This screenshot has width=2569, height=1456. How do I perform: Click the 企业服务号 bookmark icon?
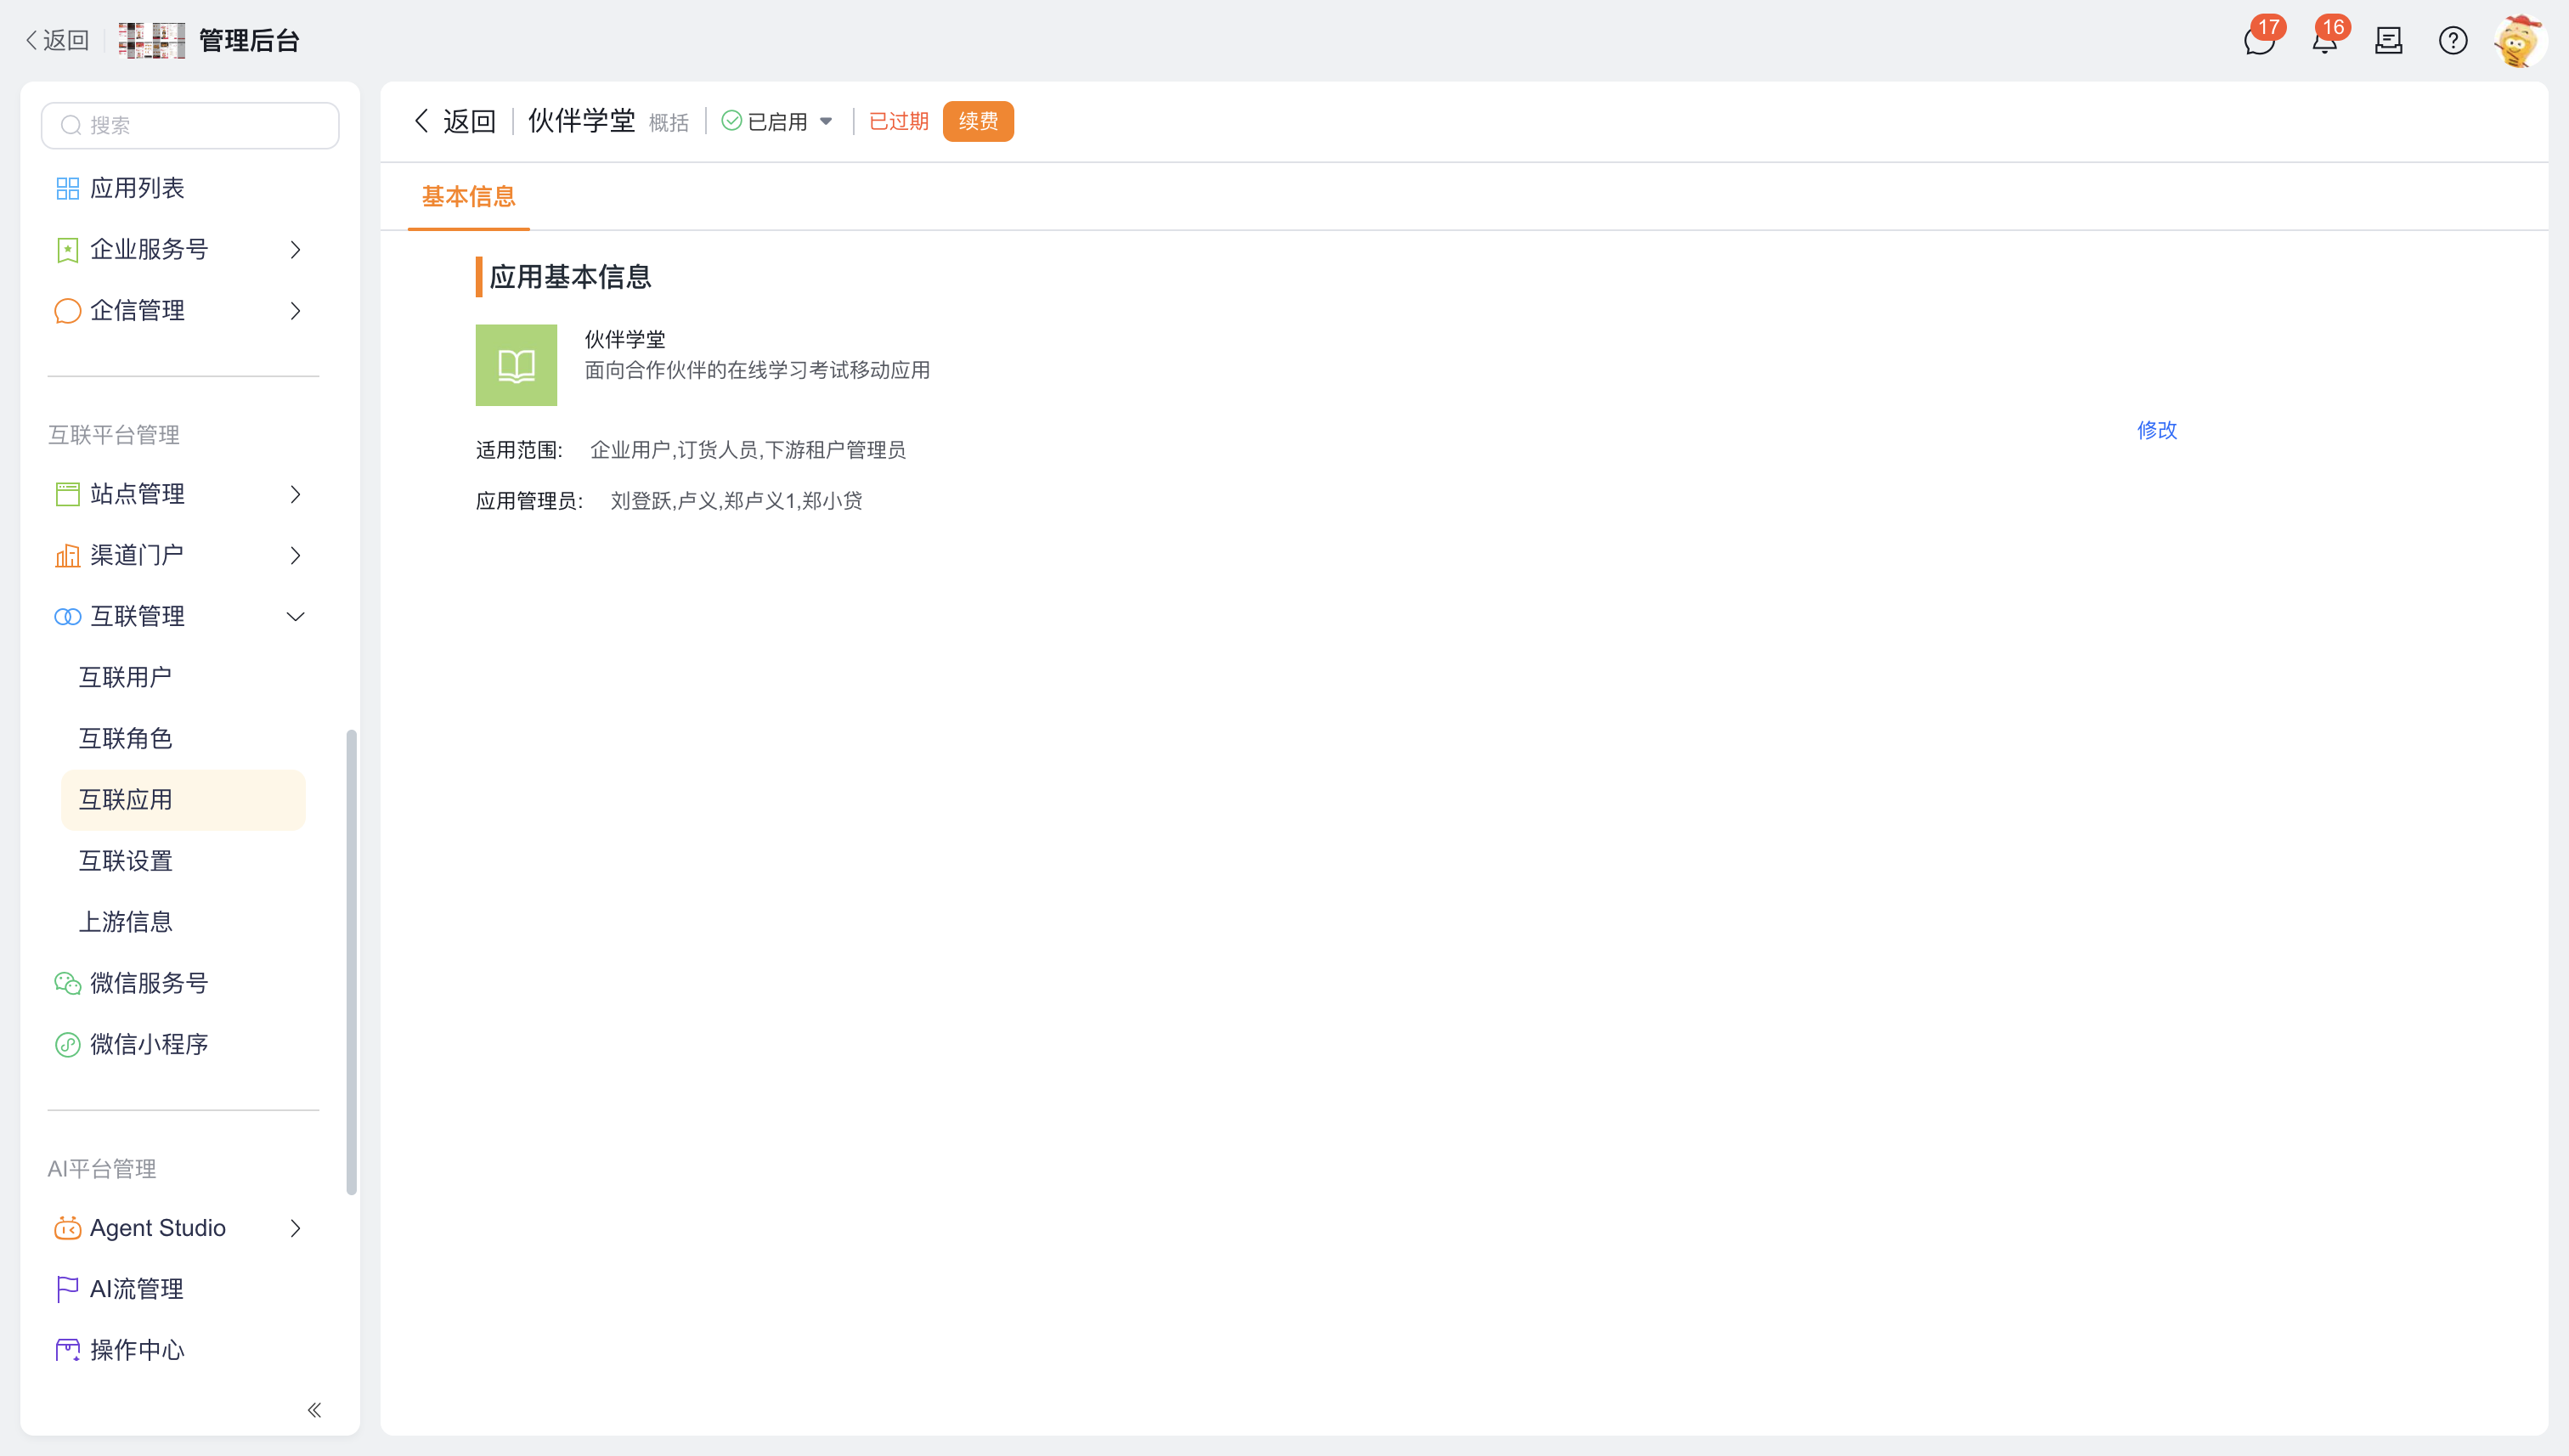pos(67,250)
